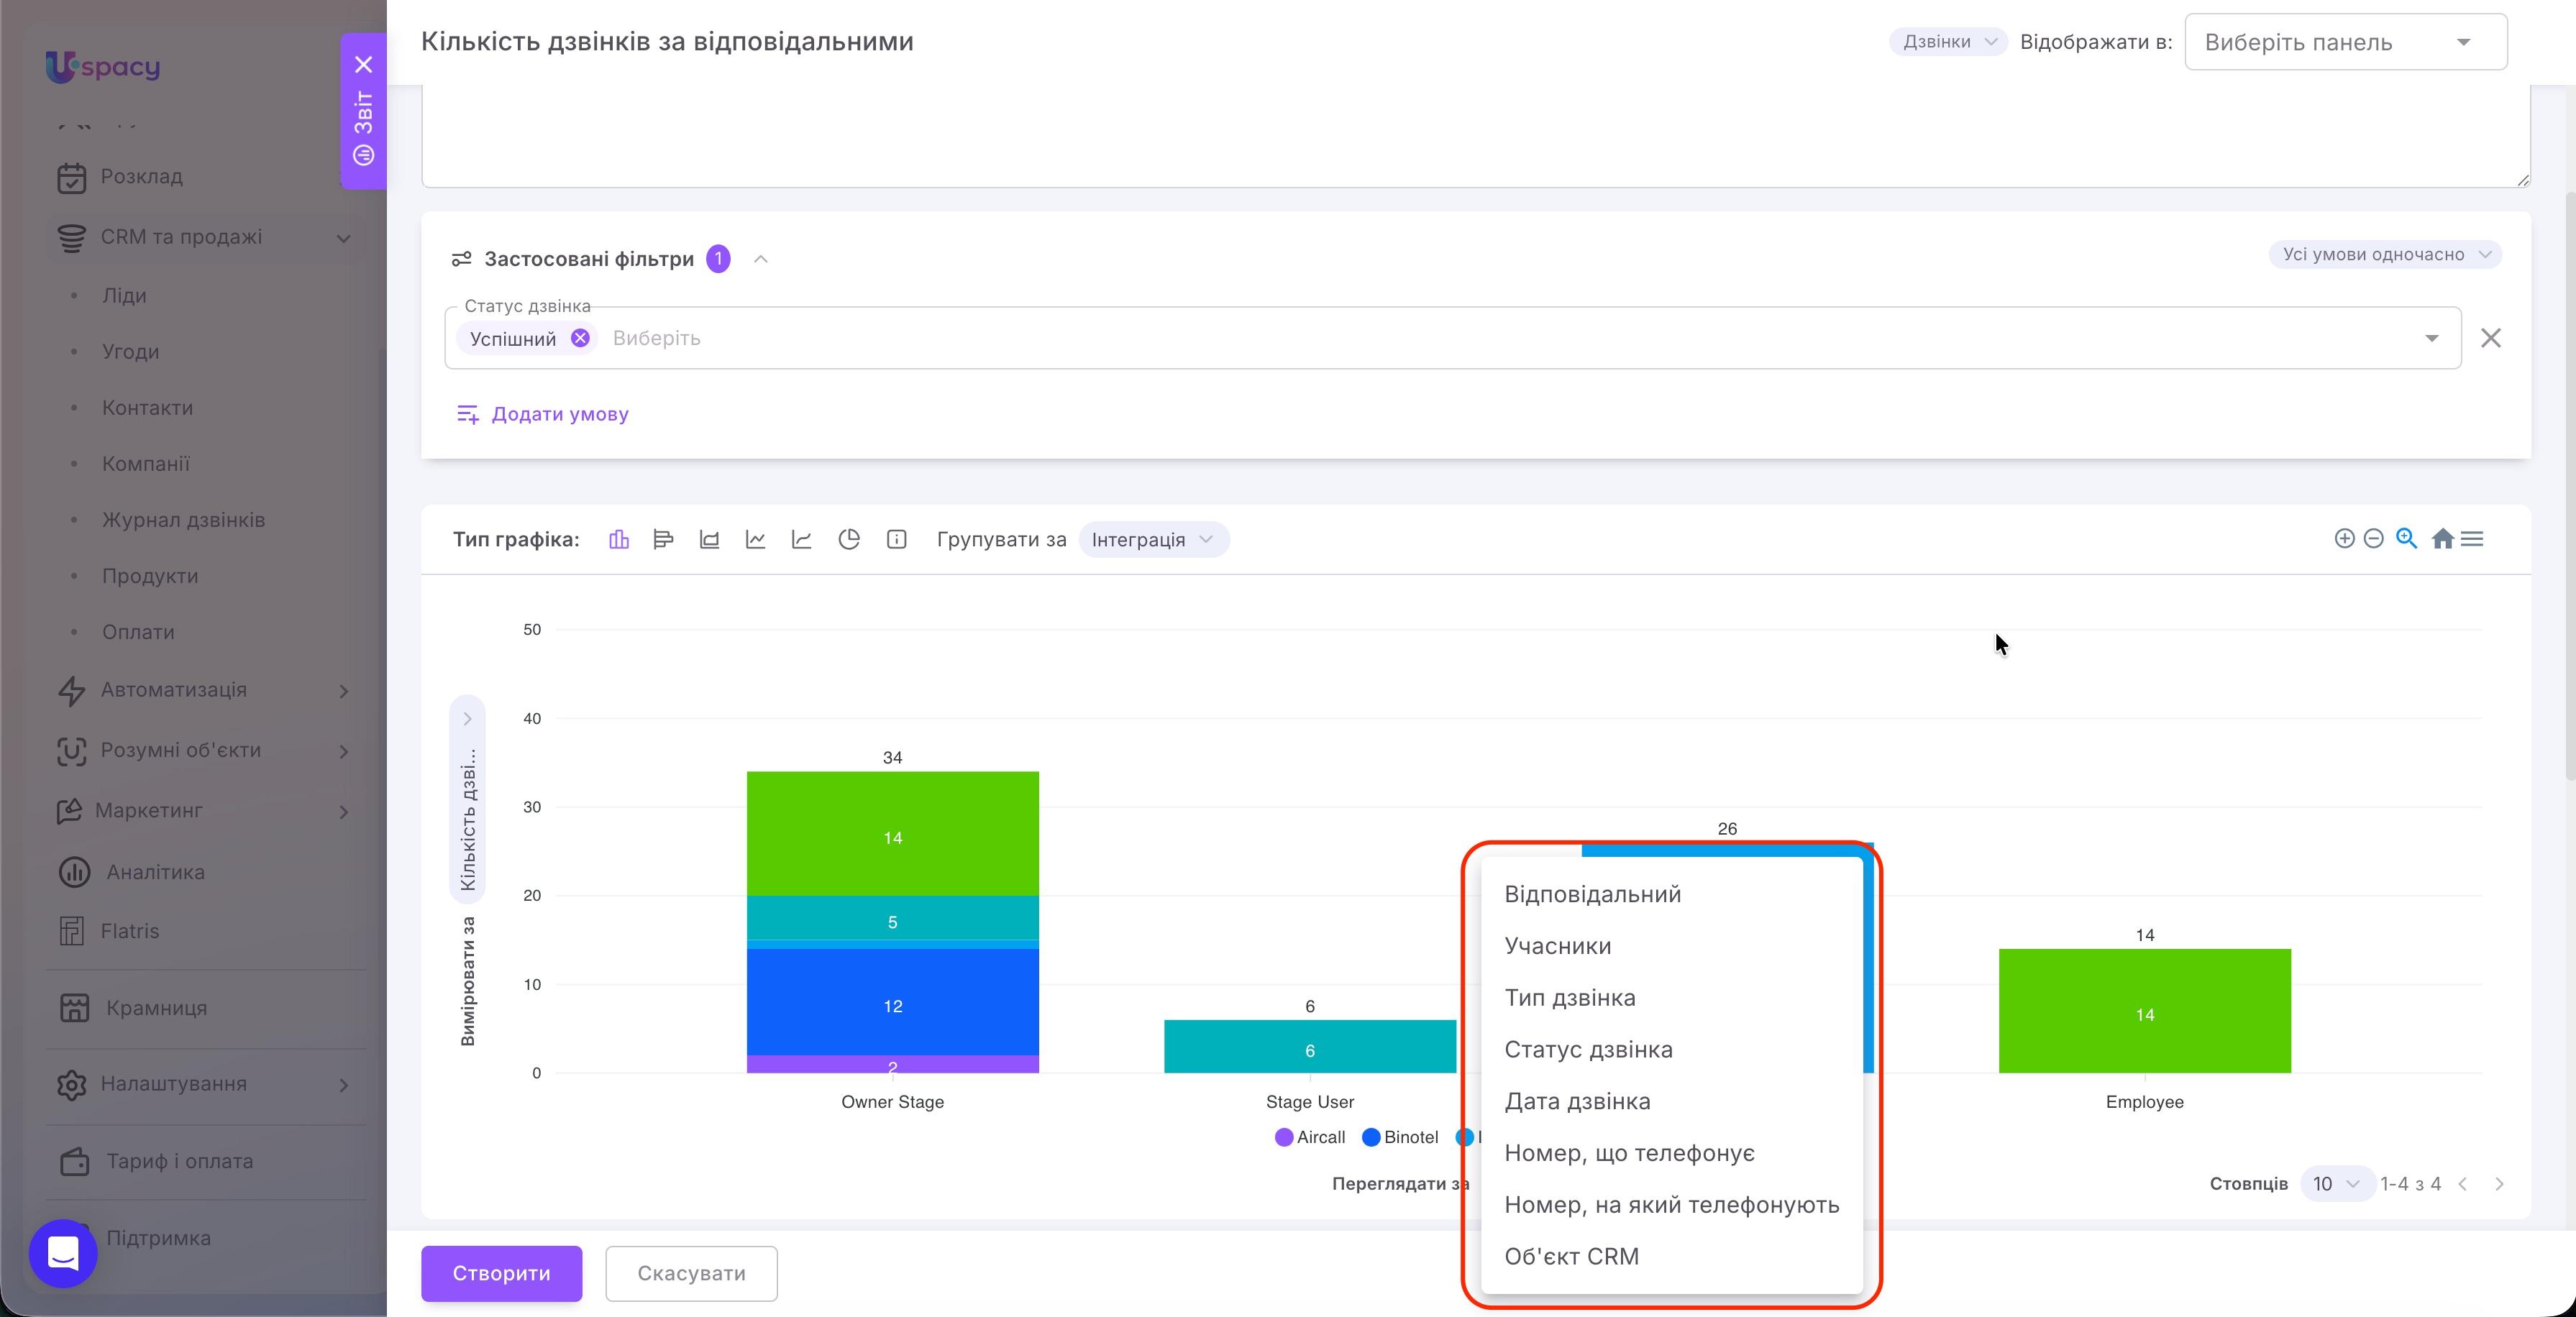Open Flatris in the sidebar
Viewport: 2576px width, 1317px height.
click(x=130, y=931)
